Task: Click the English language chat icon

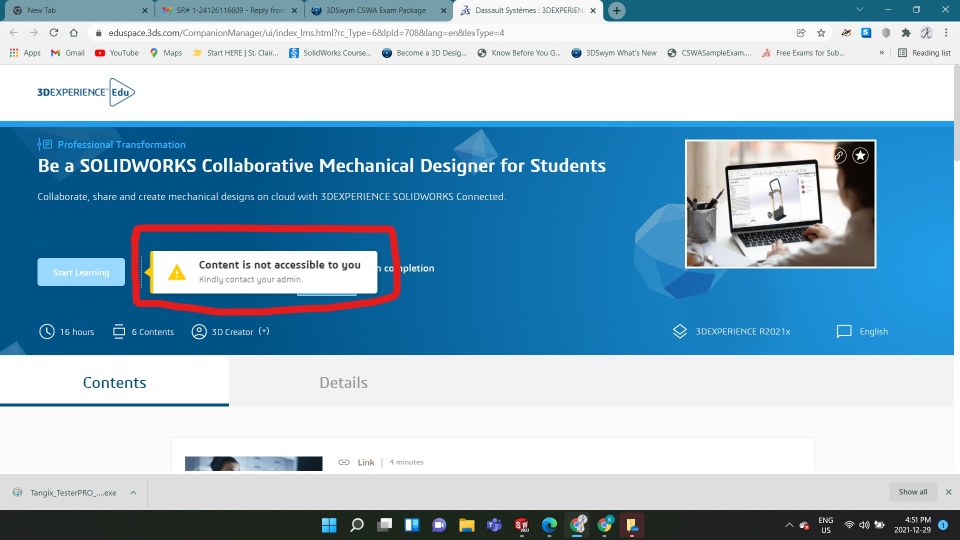Action: tap(844, 331)
